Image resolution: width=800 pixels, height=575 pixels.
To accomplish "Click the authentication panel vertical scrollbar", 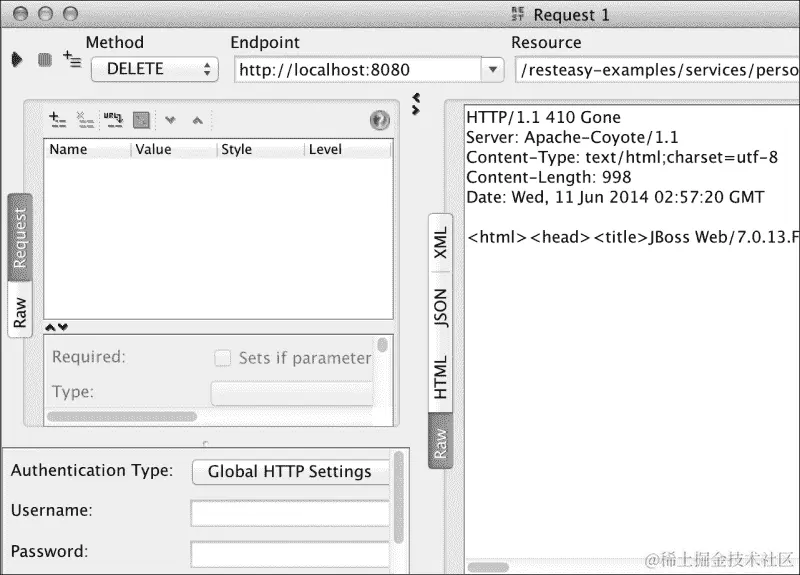I will tap(398, 497).
